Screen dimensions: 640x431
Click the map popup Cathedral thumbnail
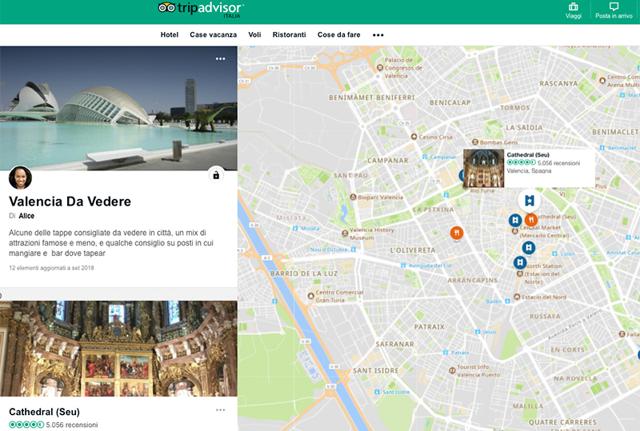coord(483,169)
